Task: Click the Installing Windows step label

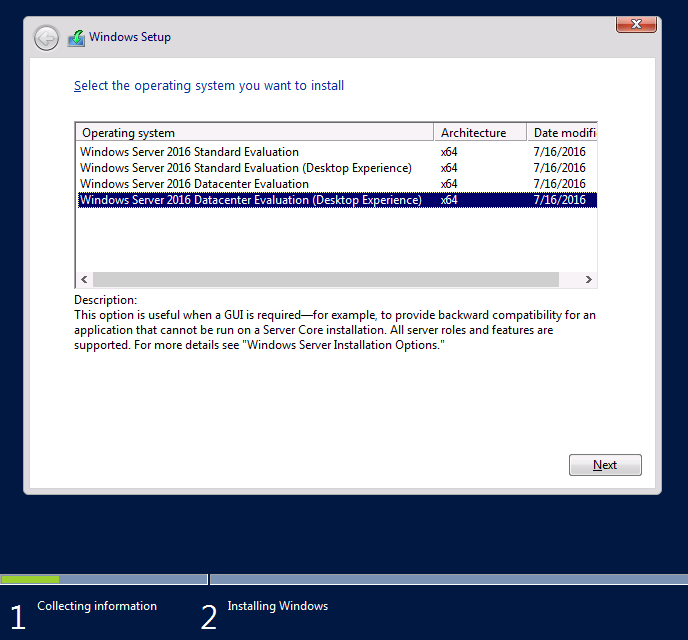Action: coord(278,606)
